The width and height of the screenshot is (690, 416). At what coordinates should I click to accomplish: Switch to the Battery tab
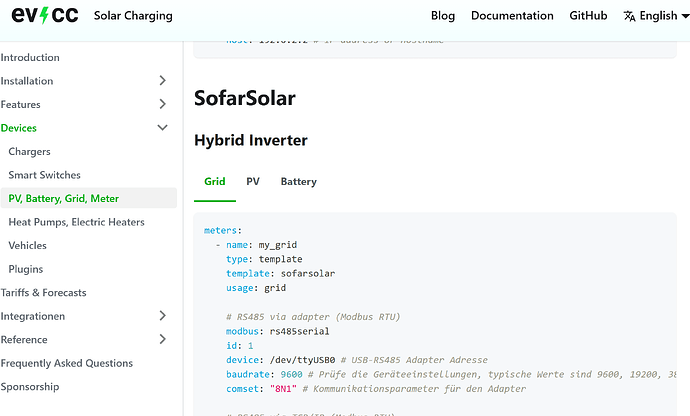point(298,182)
